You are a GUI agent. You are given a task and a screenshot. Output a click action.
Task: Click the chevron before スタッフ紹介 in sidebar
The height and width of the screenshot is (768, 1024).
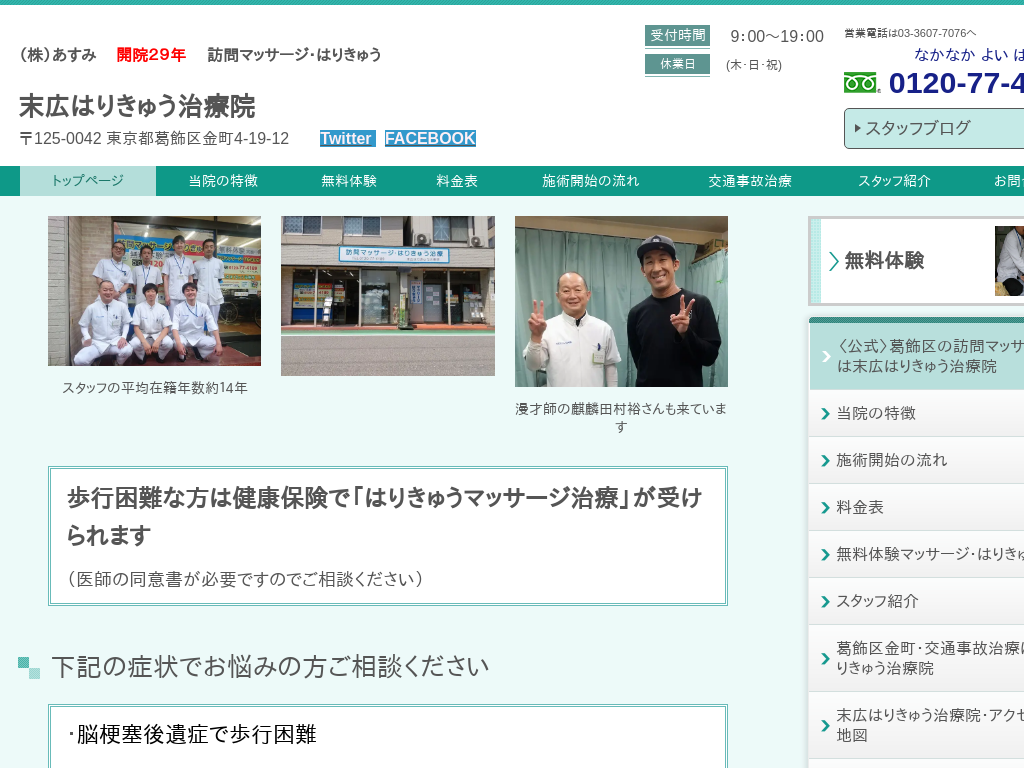click(x=825, y=602)
